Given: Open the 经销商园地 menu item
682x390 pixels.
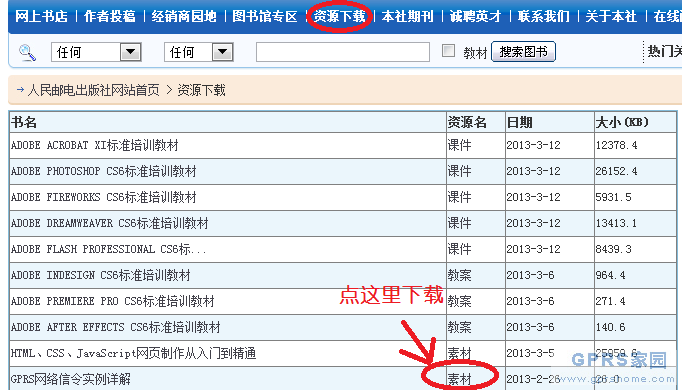Looking at the screenshot, I should 184,17.
